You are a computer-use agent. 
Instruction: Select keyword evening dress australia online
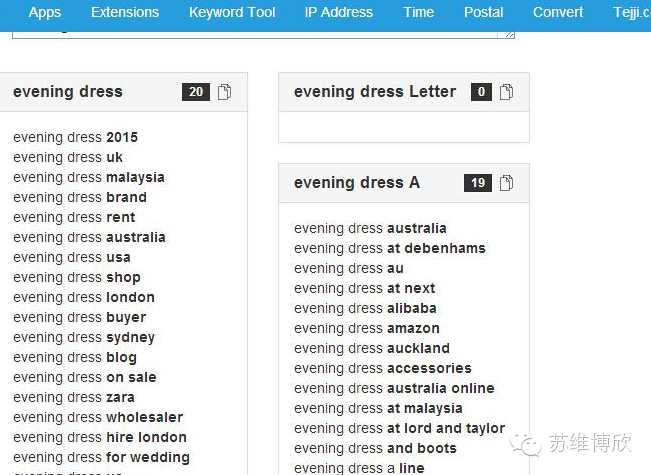[x=394, y=388]
